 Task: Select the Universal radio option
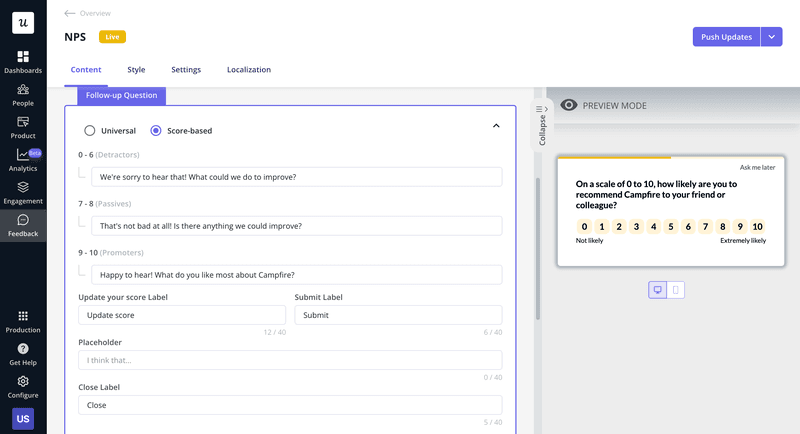(90, 130)
